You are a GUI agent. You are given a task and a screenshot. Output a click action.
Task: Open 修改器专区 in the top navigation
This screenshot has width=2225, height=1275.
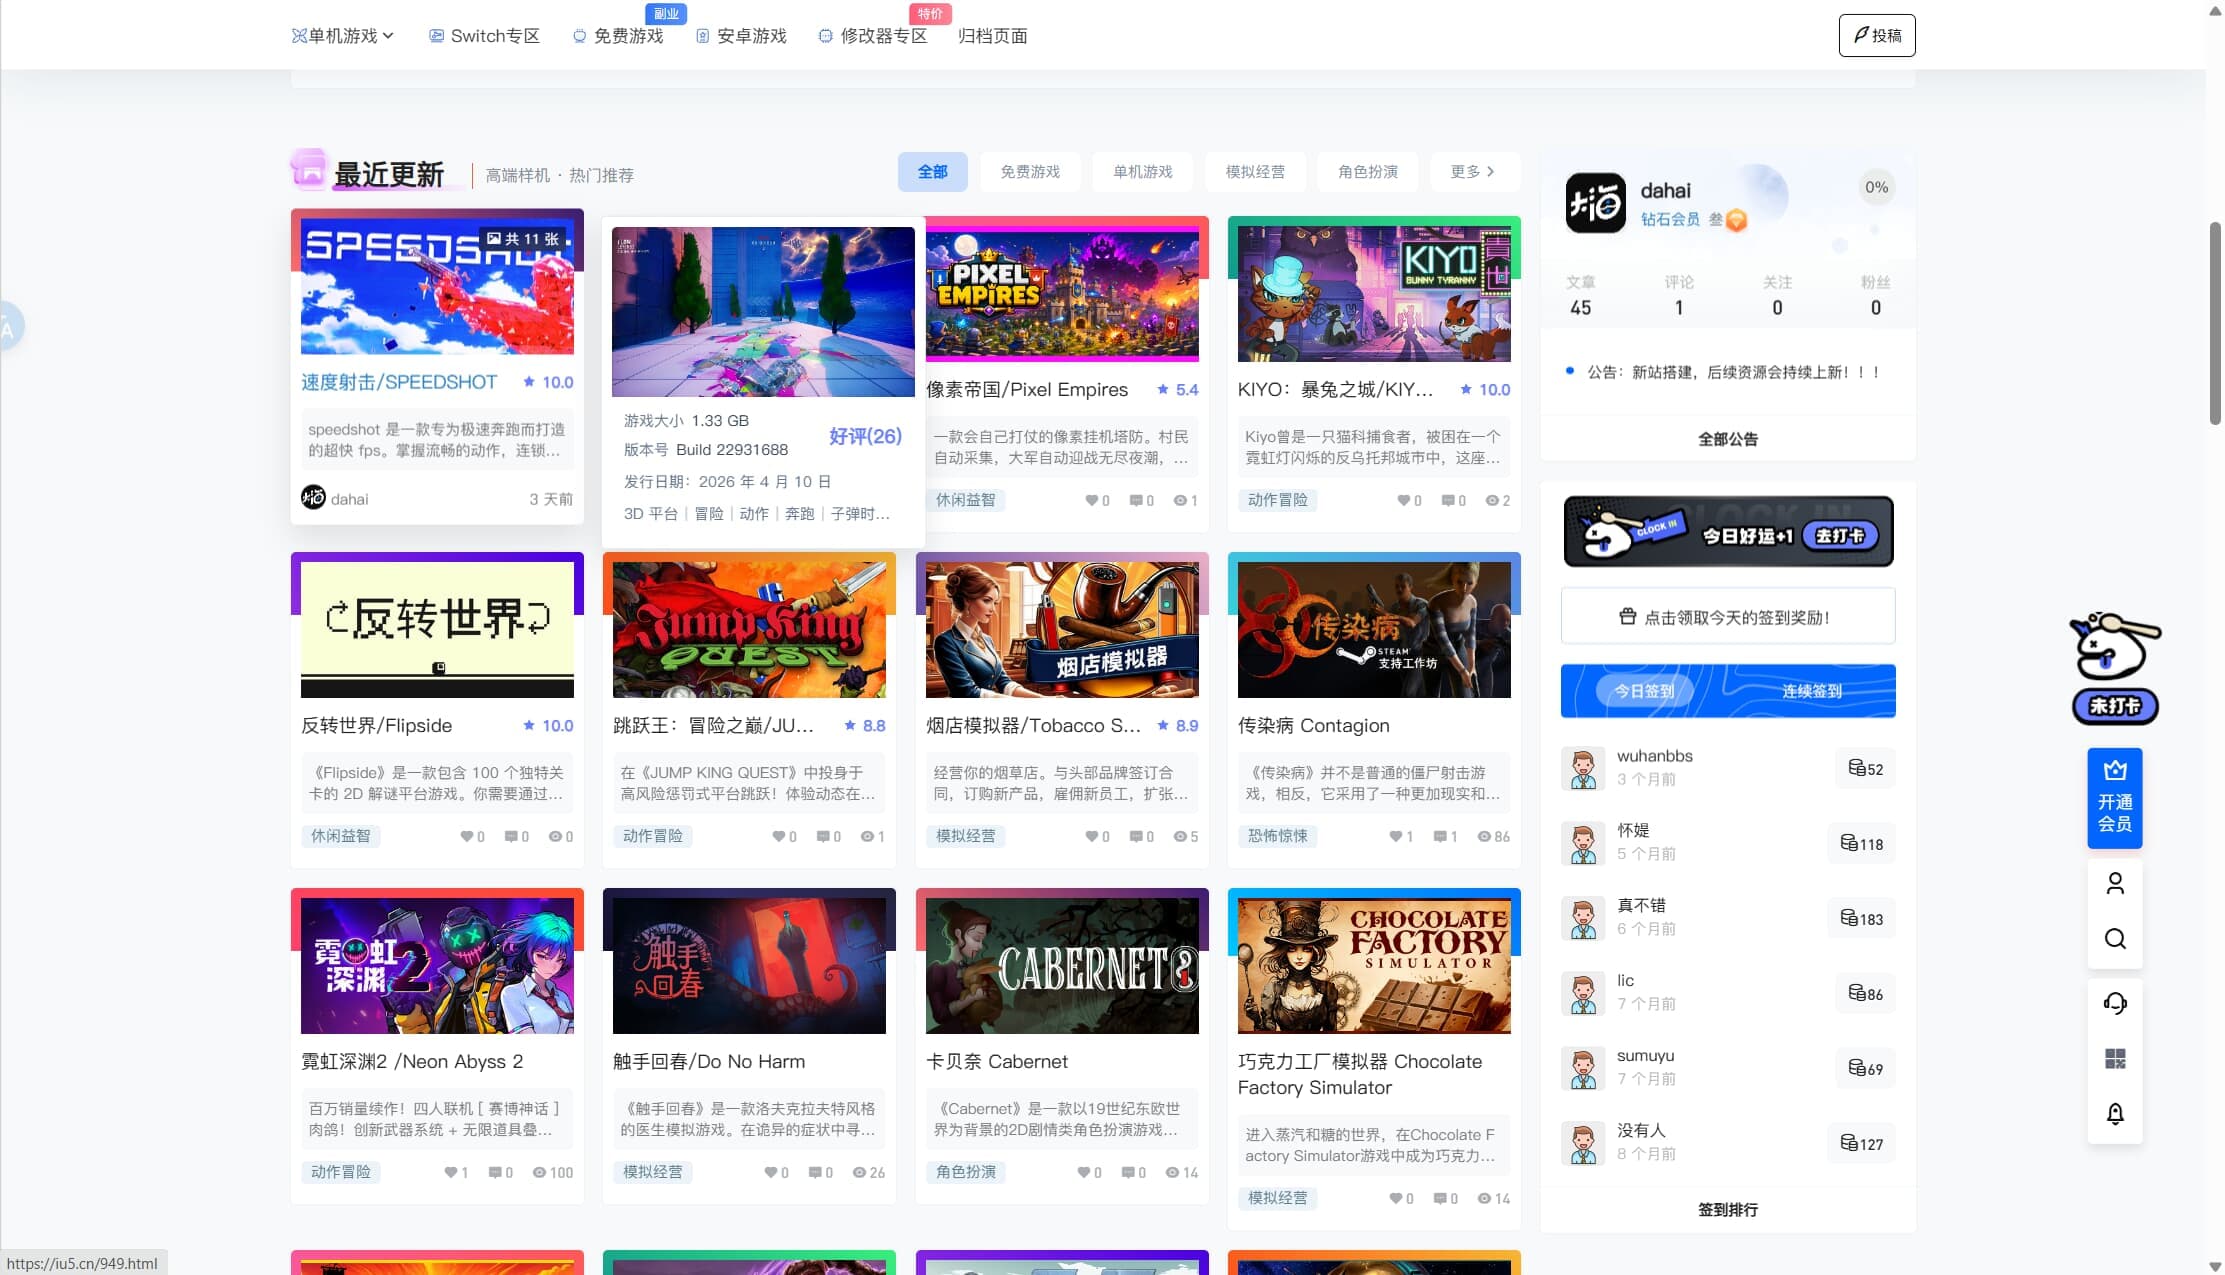(873, 36)
